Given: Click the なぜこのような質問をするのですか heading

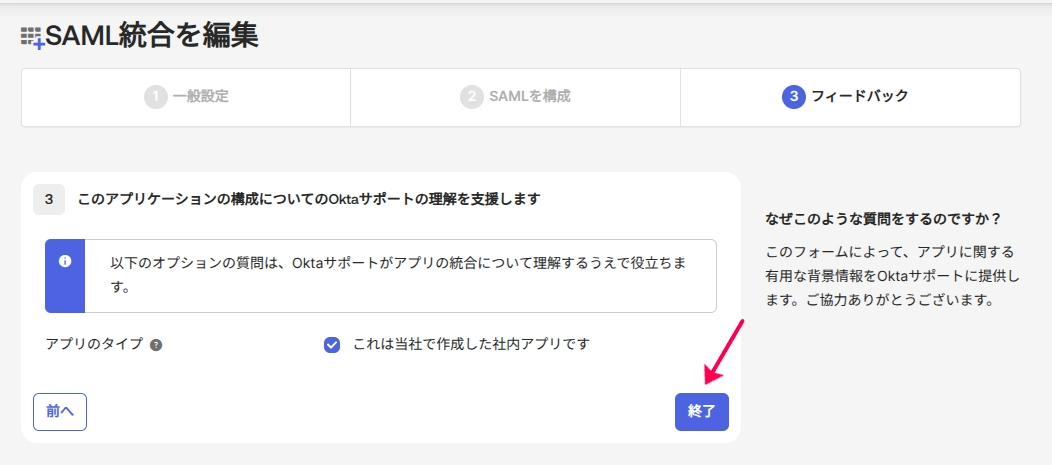Looking at the screenshot, I should tap(883, 219).
